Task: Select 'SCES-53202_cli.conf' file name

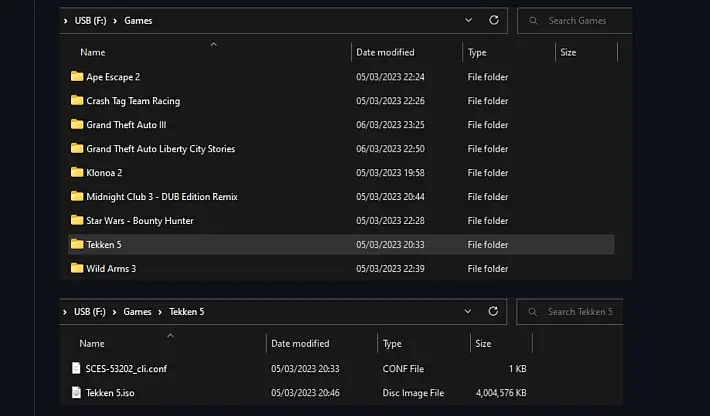Action: (126, 368)
